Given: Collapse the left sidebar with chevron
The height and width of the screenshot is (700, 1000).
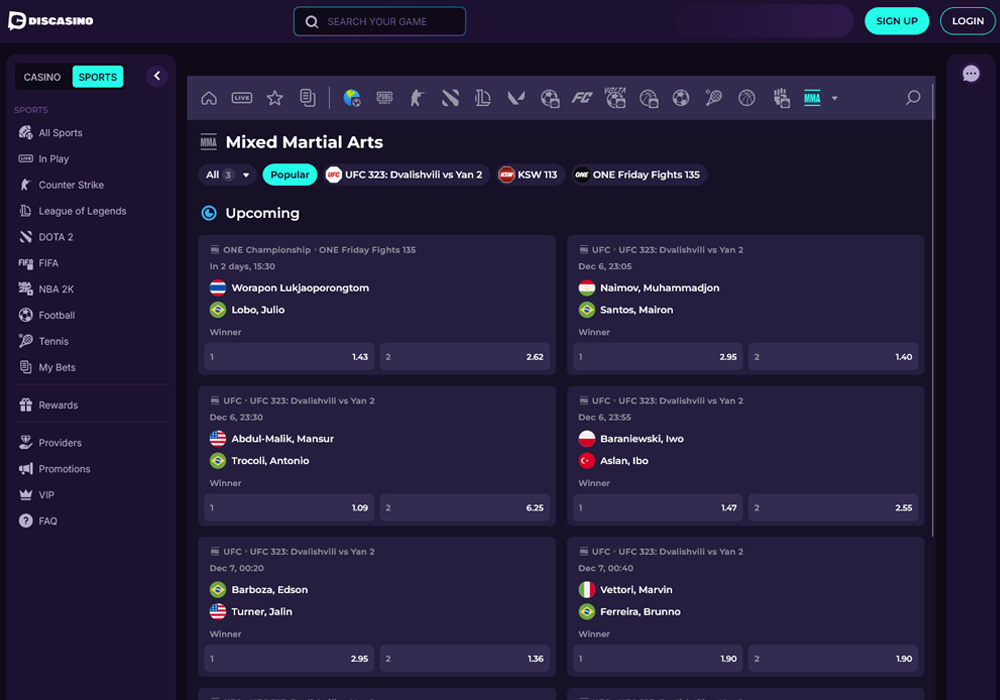Looking at the screenshot, I should point(157,76).
